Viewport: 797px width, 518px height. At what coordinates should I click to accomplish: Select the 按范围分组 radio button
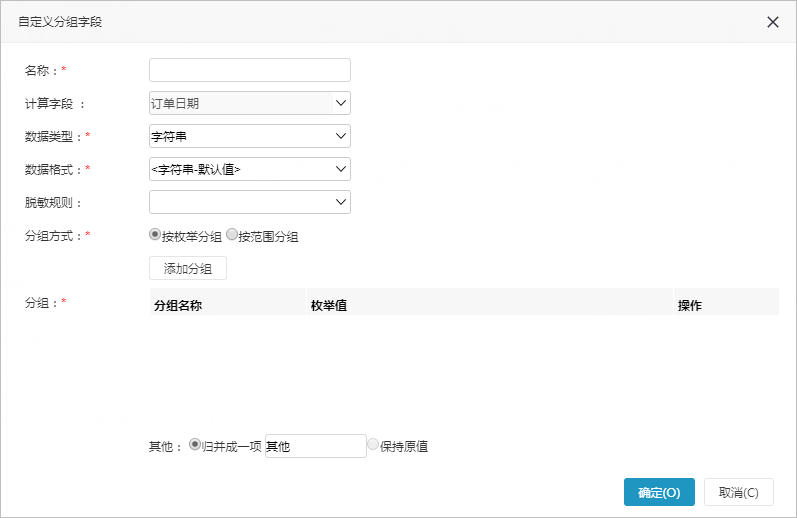point(232,235)
